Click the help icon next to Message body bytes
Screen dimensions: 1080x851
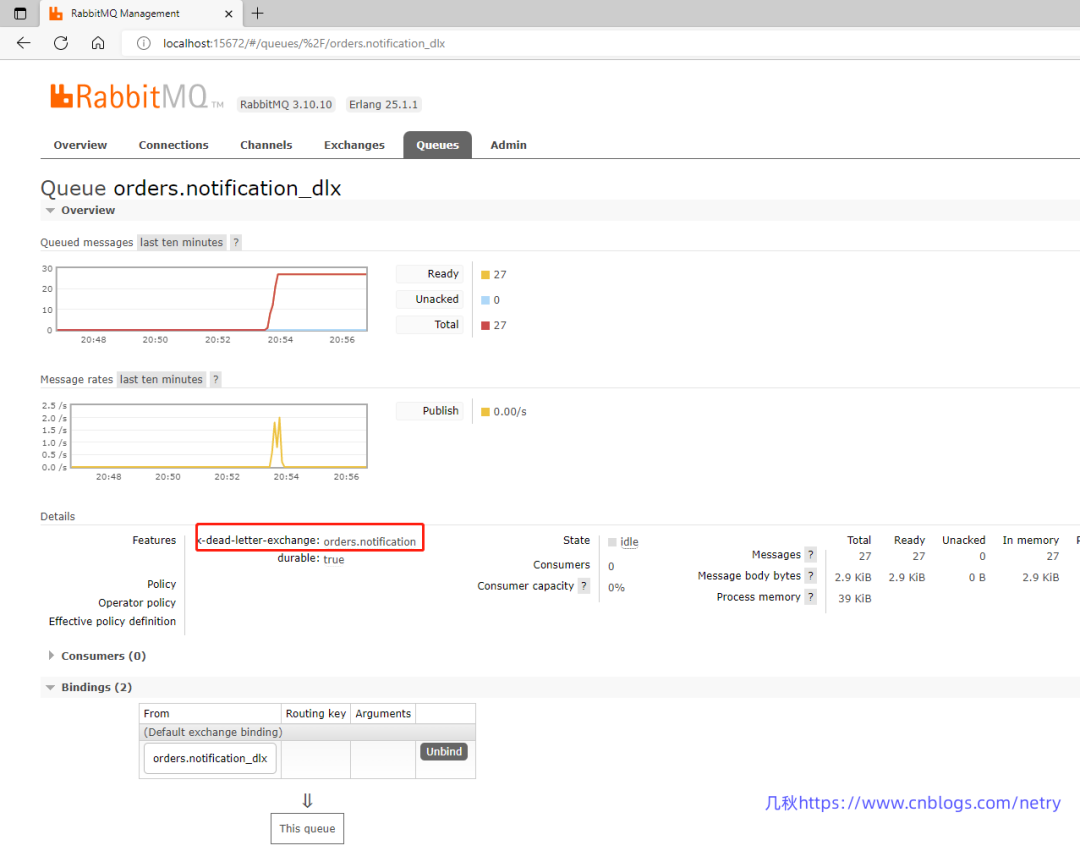click(811, 576)
